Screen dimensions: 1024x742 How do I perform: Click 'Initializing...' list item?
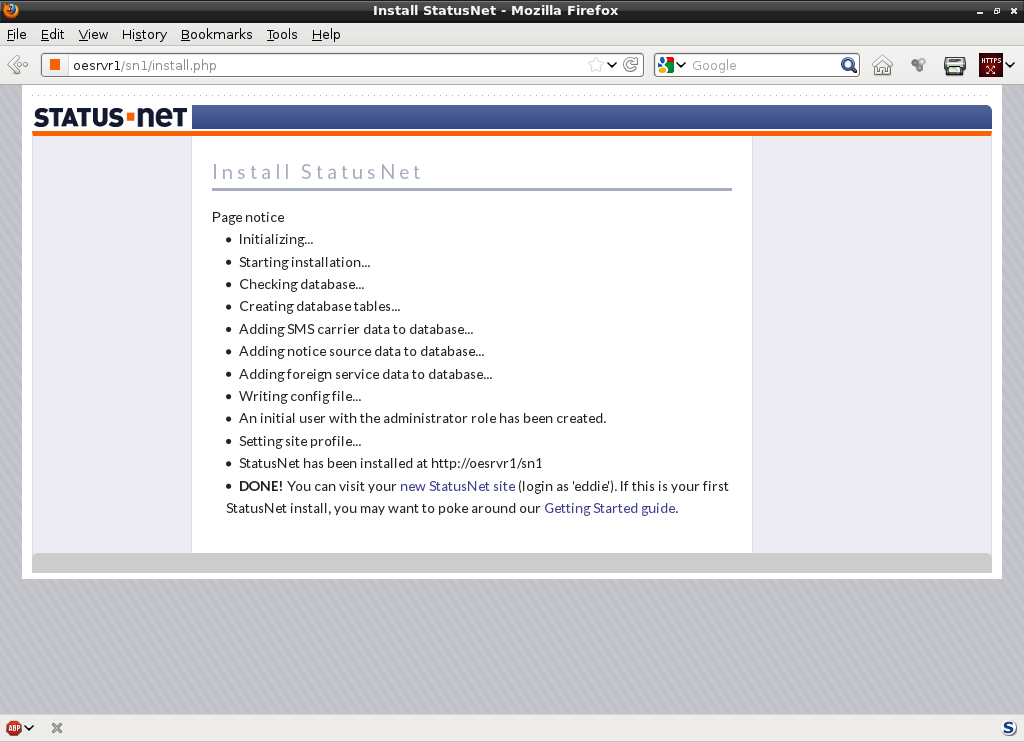[x=276, y=240]
